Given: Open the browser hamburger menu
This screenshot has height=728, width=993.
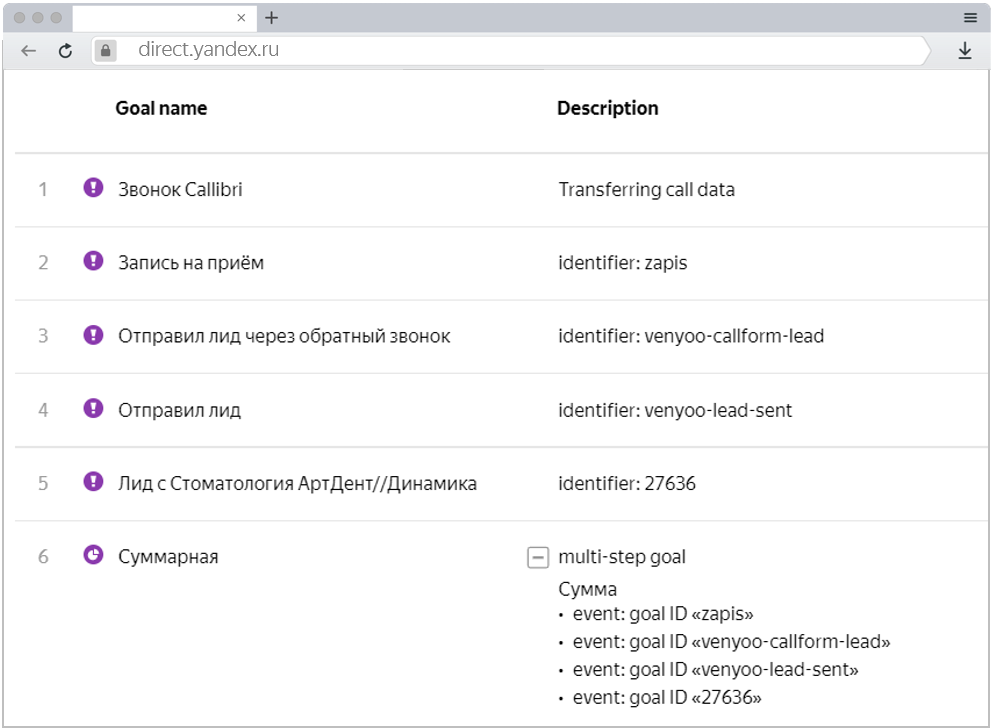Looking at the screenshot, I should tap(970, 18).
